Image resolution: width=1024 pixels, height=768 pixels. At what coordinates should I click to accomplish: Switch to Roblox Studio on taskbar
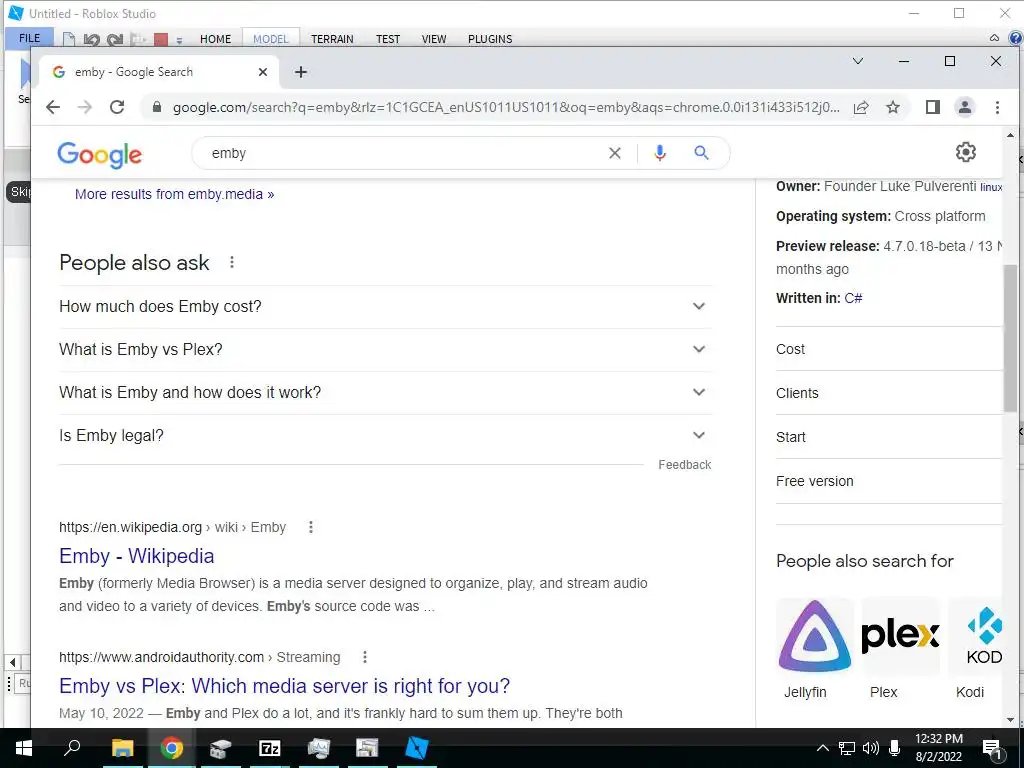417,748
